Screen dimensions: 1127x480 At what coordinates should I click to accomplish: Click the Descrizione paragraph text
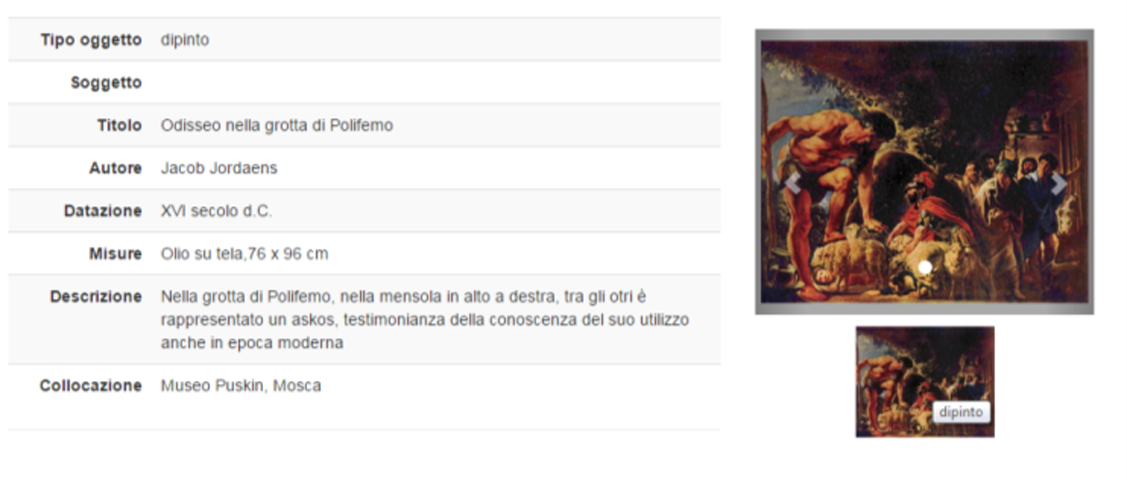pyautogui.click(x=425, y=319)
